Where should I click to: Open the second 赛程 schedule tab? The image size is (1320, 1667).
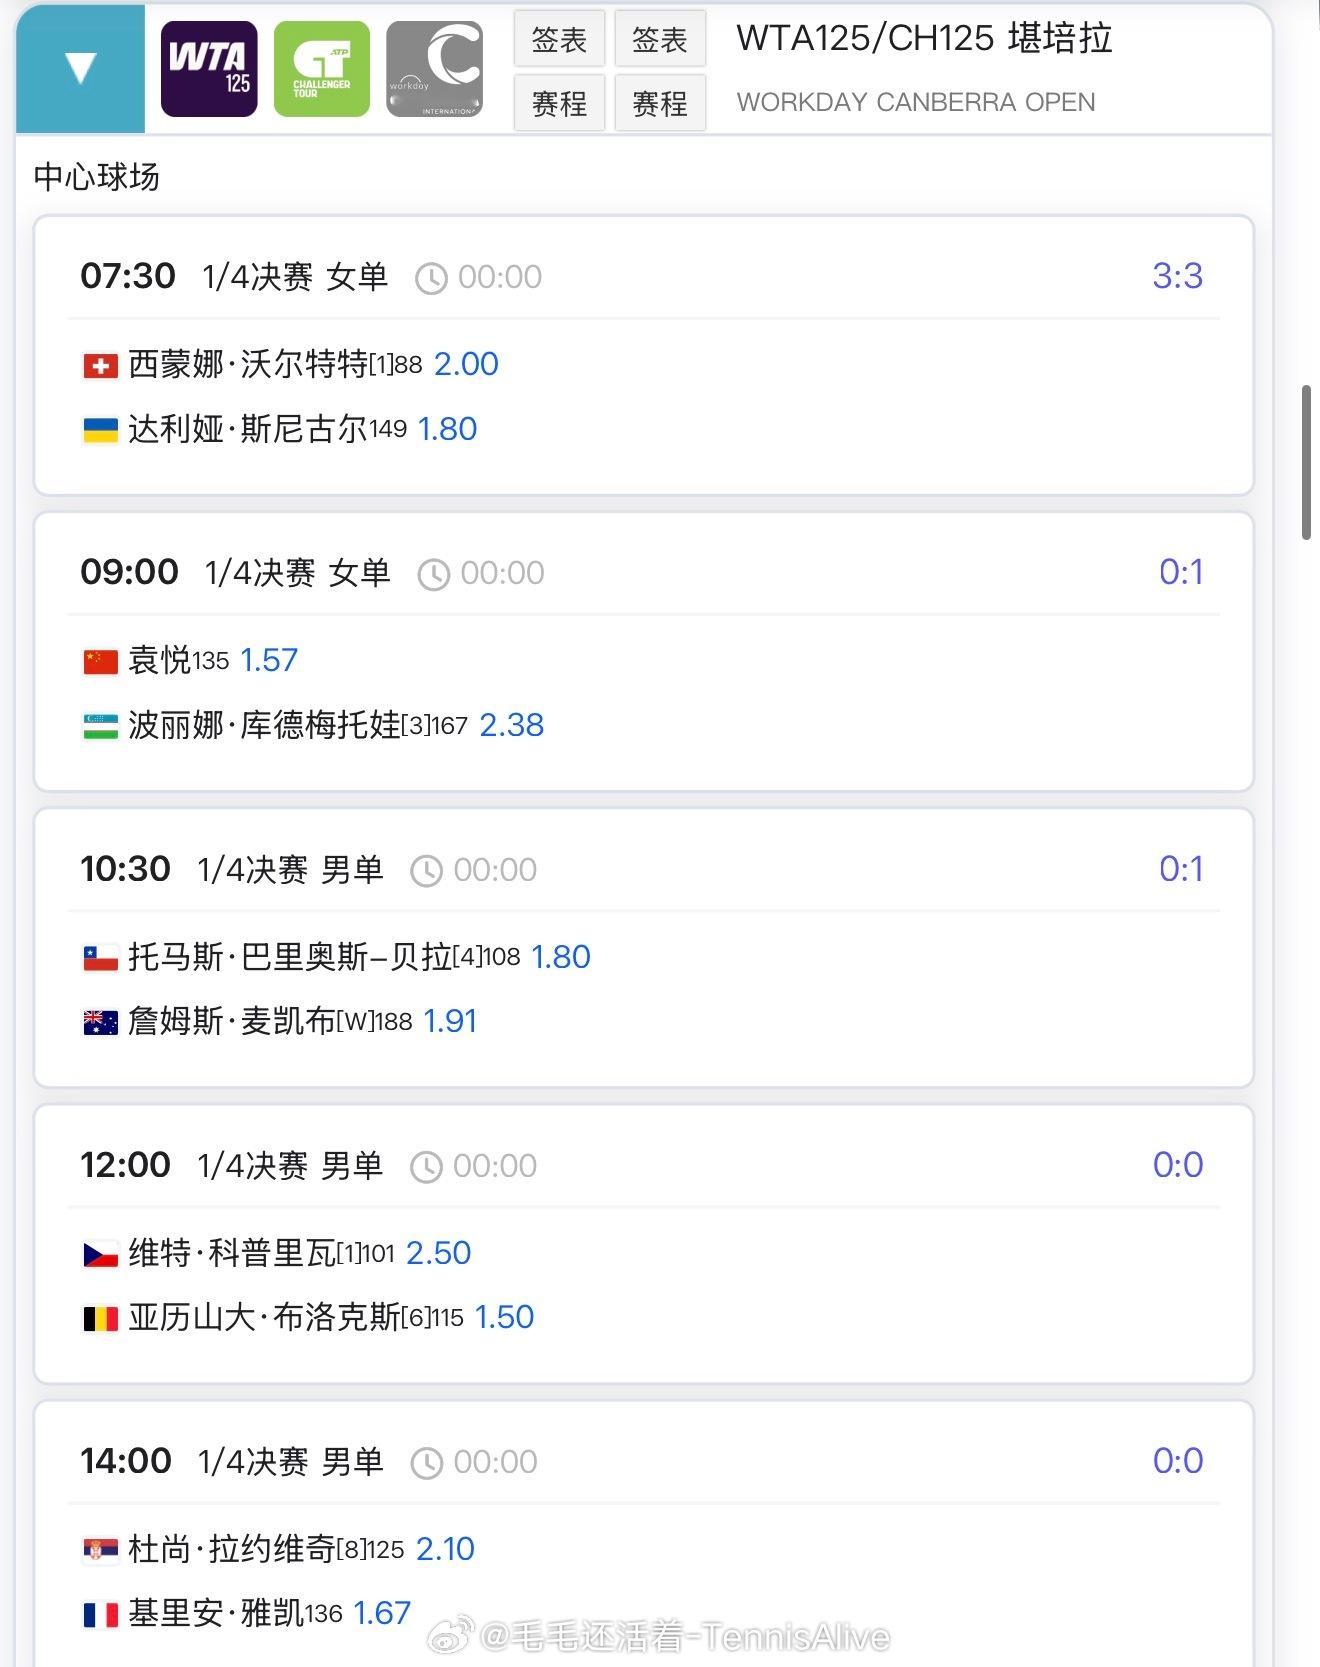coord(660,103)
